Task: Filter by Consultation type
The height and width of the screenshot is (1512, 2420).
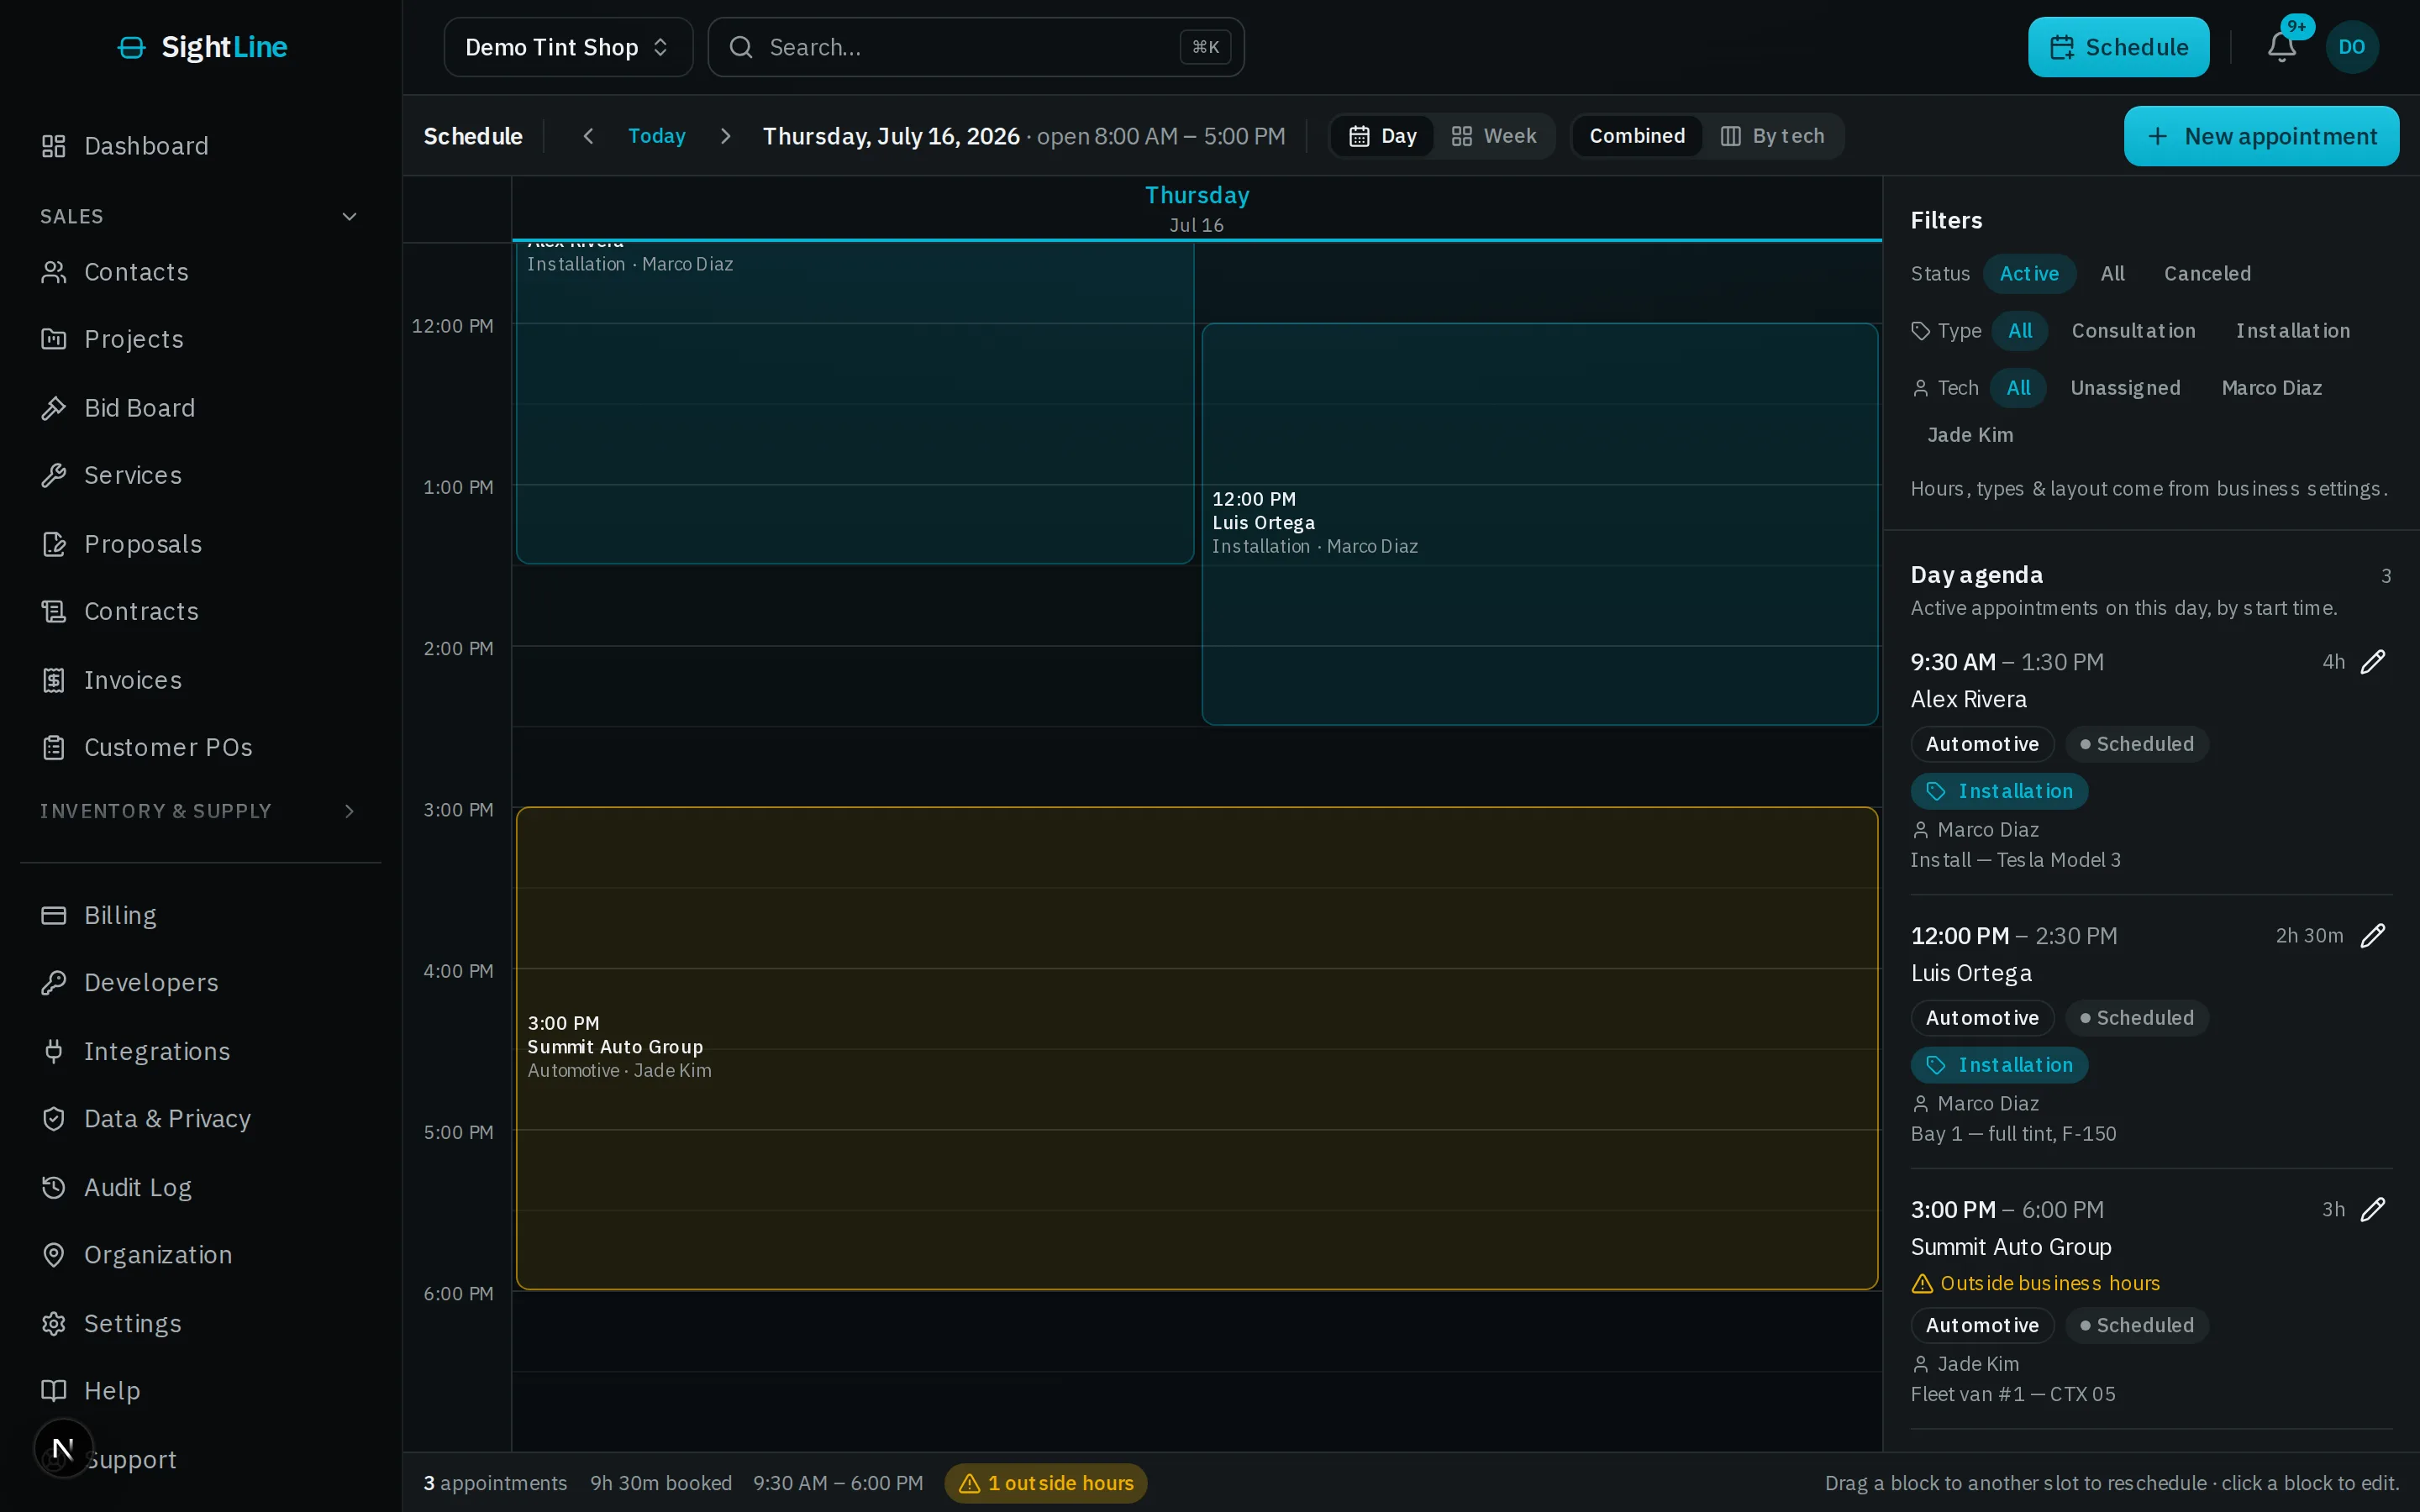Action: [2133, 331]
